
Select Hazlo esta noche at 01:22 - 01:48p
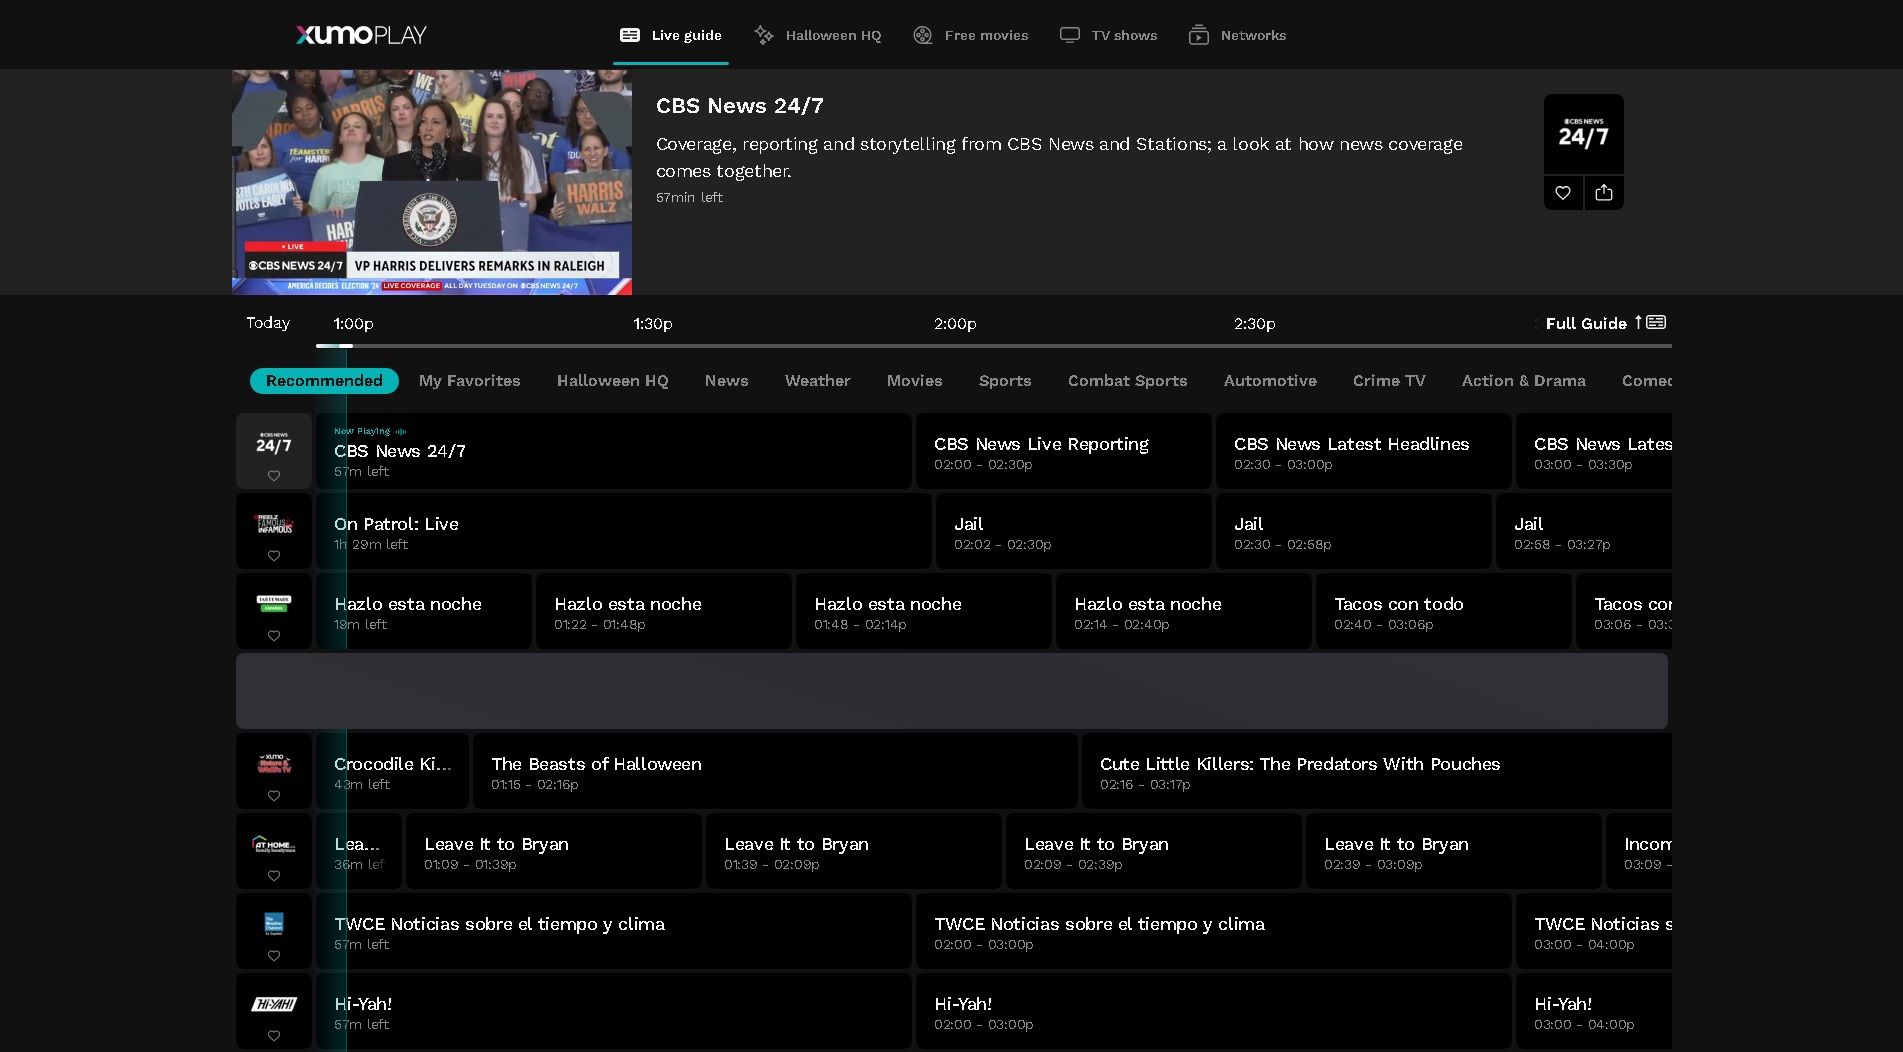[664, 611]
